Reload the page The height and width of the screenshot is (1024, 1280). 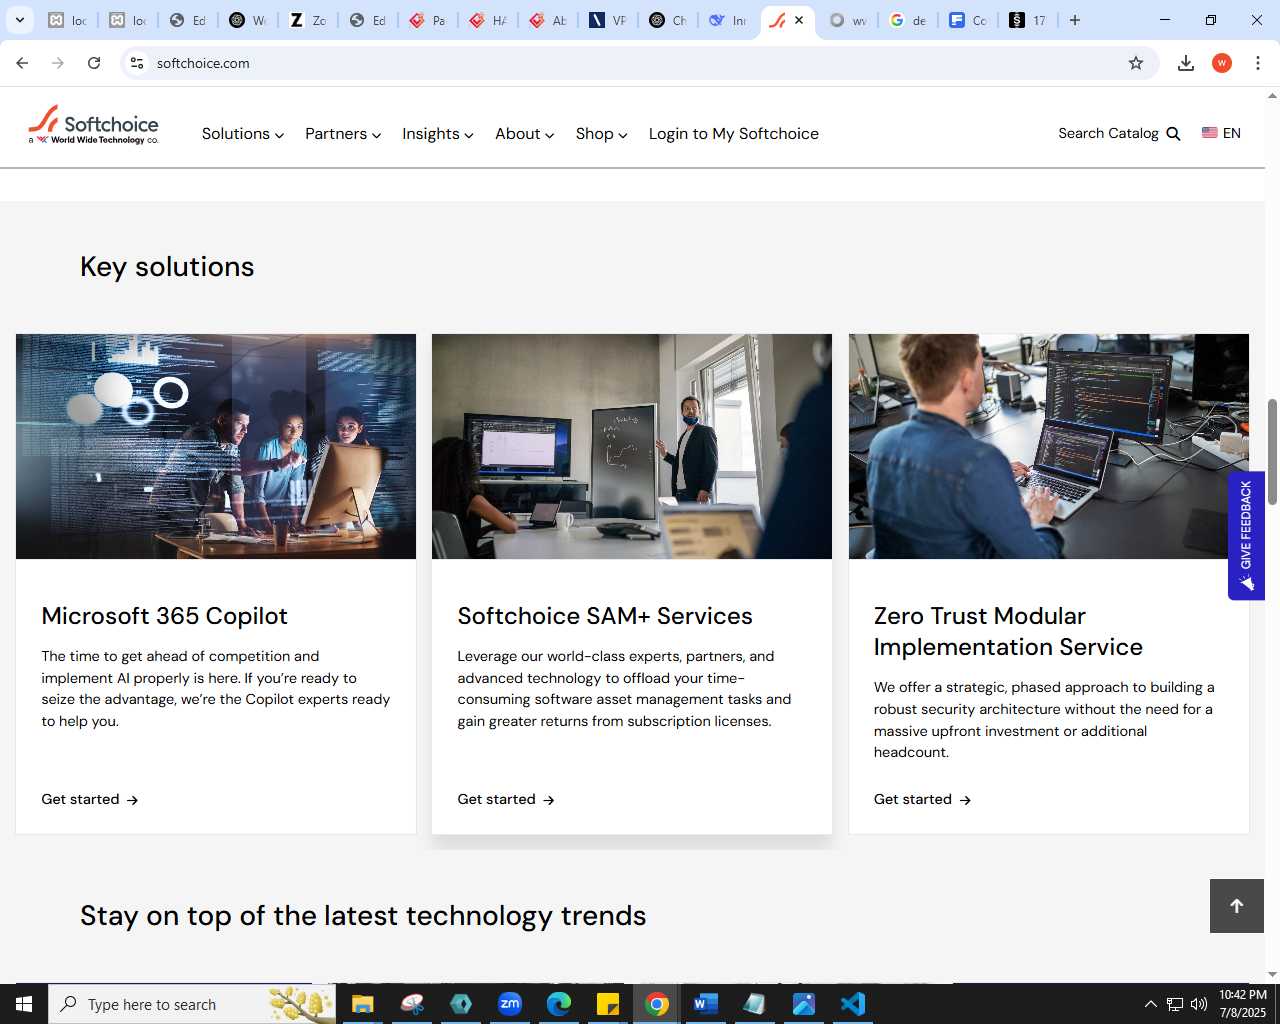point(94,63)
